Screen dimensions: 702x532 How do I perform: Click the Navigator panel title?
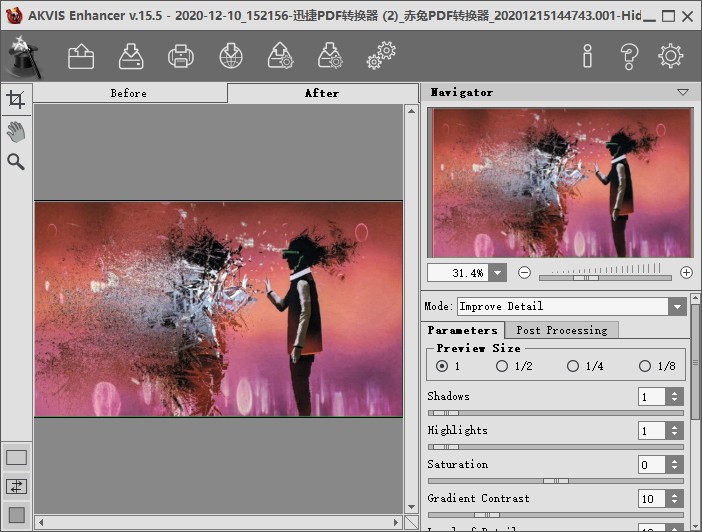click(x=462, y=93)
